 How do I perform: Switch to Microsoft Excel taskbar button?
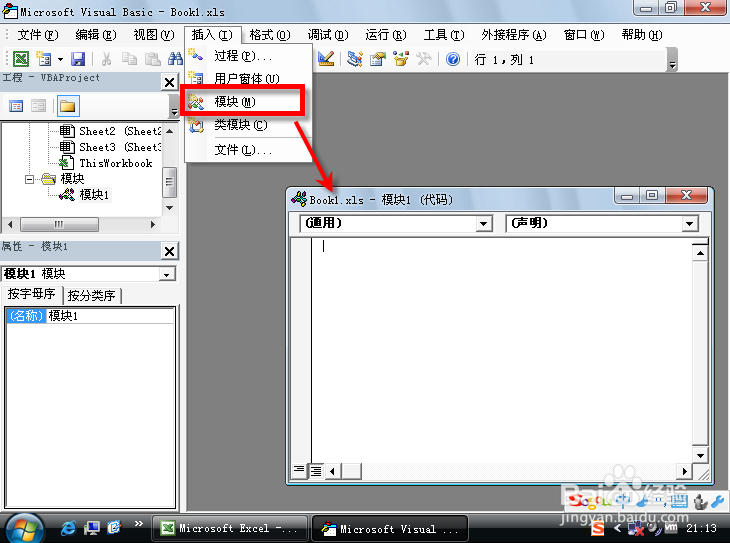click(x=230, y=529)
